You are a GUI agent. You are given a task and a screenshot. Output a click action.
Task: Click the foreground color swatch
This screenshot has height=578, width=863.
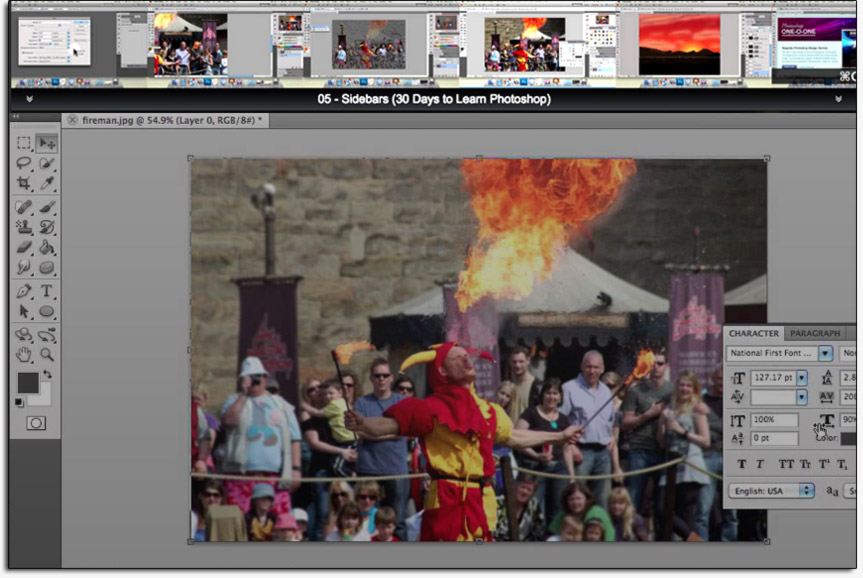[x=28, y=382]
